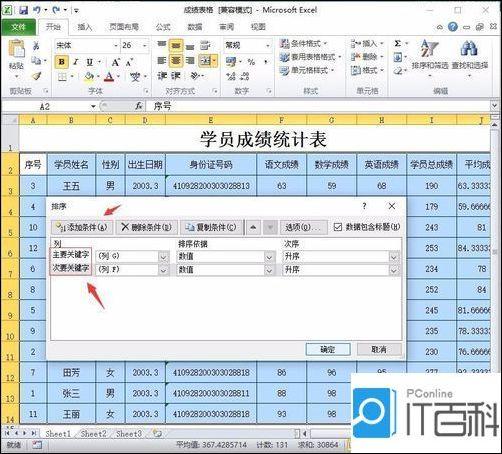Click the Paste clipboard icon
This screenshot has width=502, height=454.
coord(17,49)
